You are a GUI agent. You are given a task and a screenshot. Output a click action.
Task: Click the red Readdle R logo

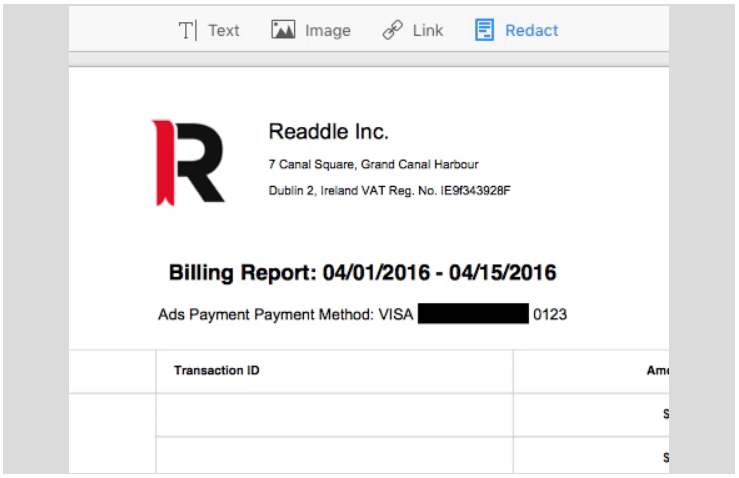pos(188,163)
